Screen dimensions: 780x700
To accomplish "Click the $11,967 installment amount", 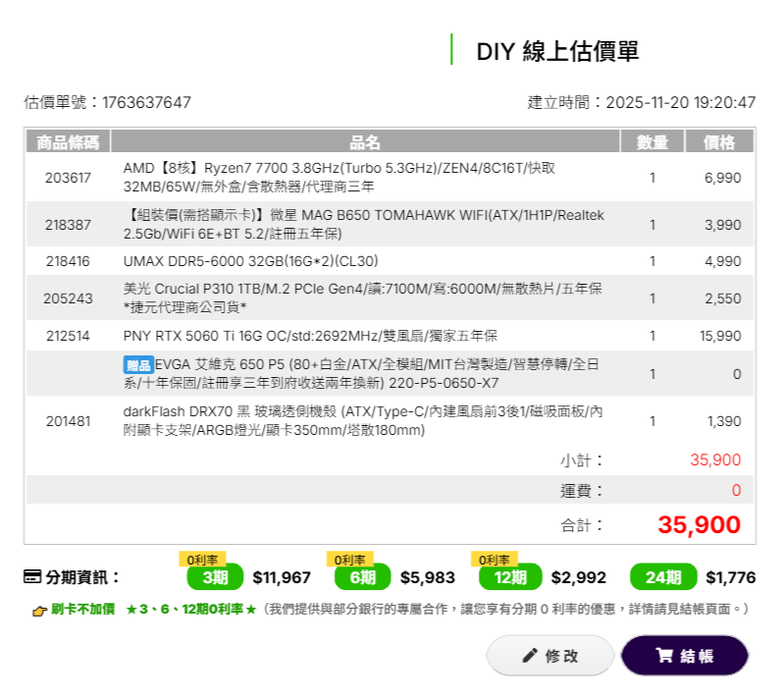I will [x=282, y=578].
